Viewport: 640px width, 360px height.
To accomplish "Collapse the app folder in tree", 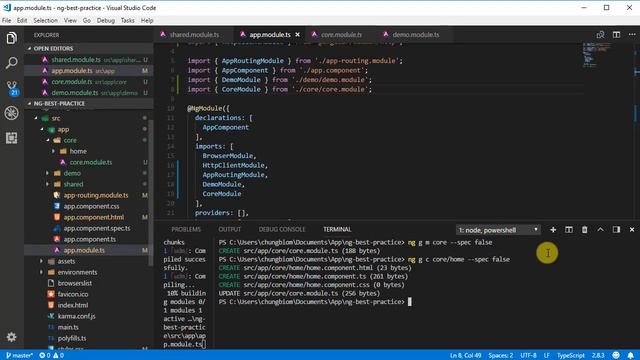I will pos(42,129).
